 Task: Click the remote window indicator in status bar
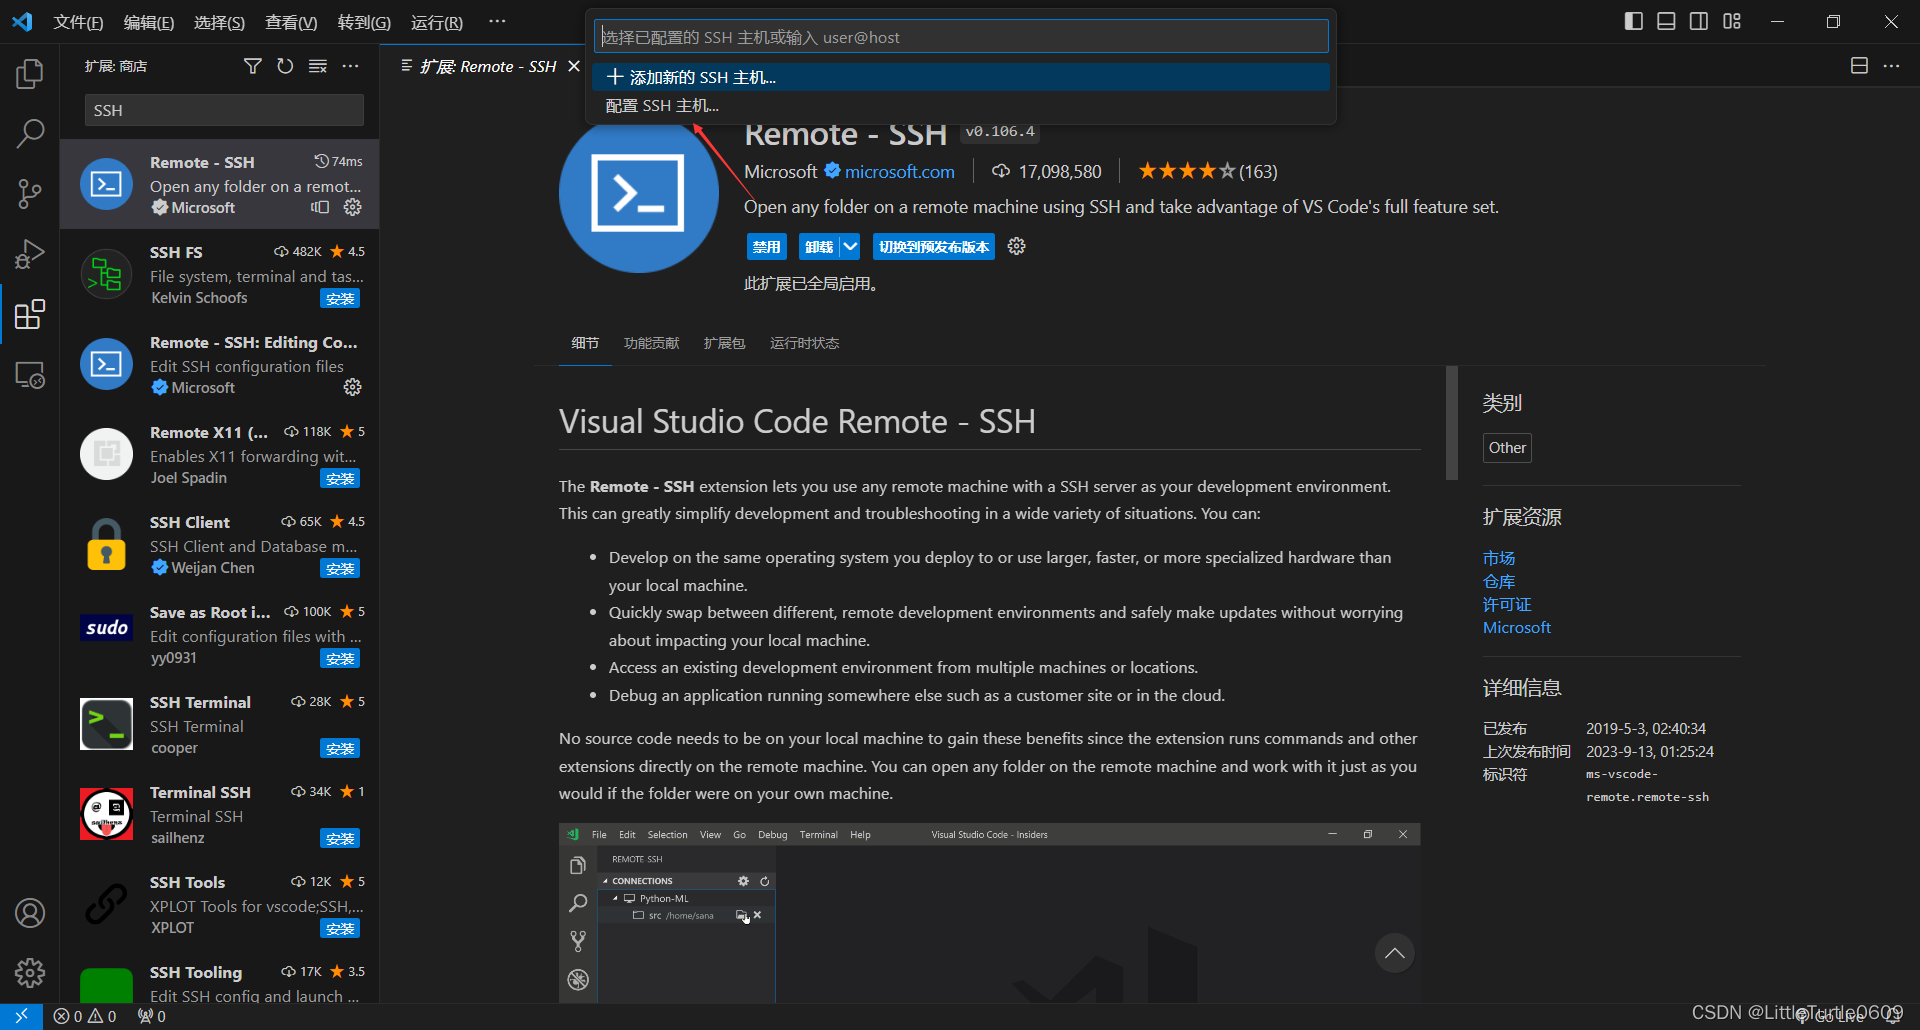(x=21, y=1016)
